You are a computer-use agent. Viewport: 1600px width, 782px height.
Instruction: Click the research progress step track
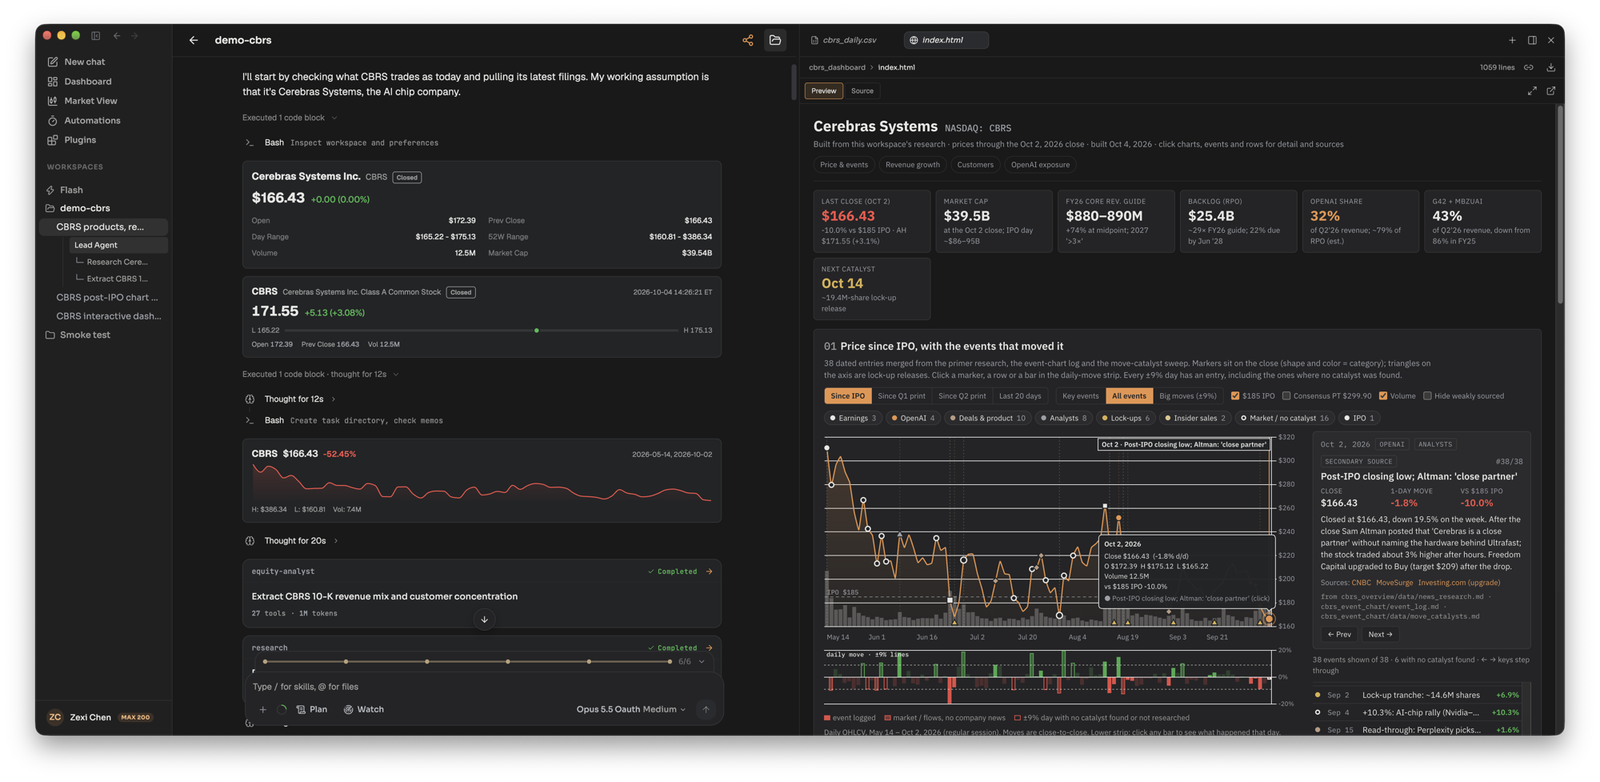click(x=467, y=662)
